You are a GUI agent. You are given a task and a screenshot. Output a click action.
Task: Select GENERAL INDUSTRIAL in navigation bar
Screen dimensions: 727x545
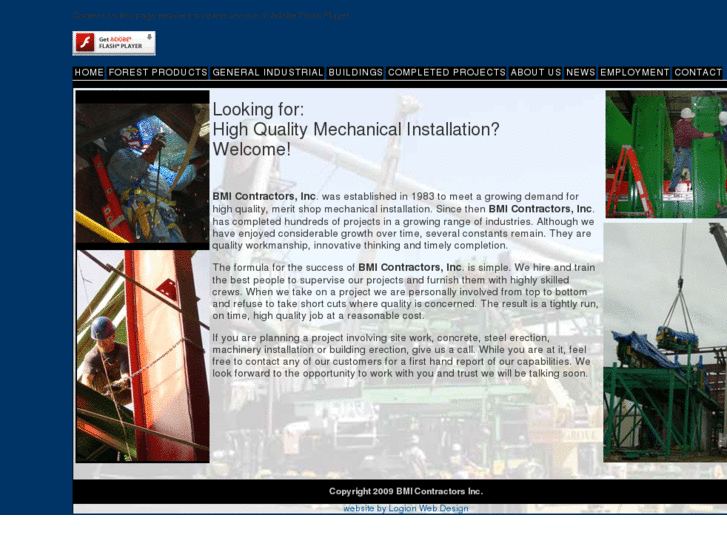pyautogui.click(x=268, y=73)
